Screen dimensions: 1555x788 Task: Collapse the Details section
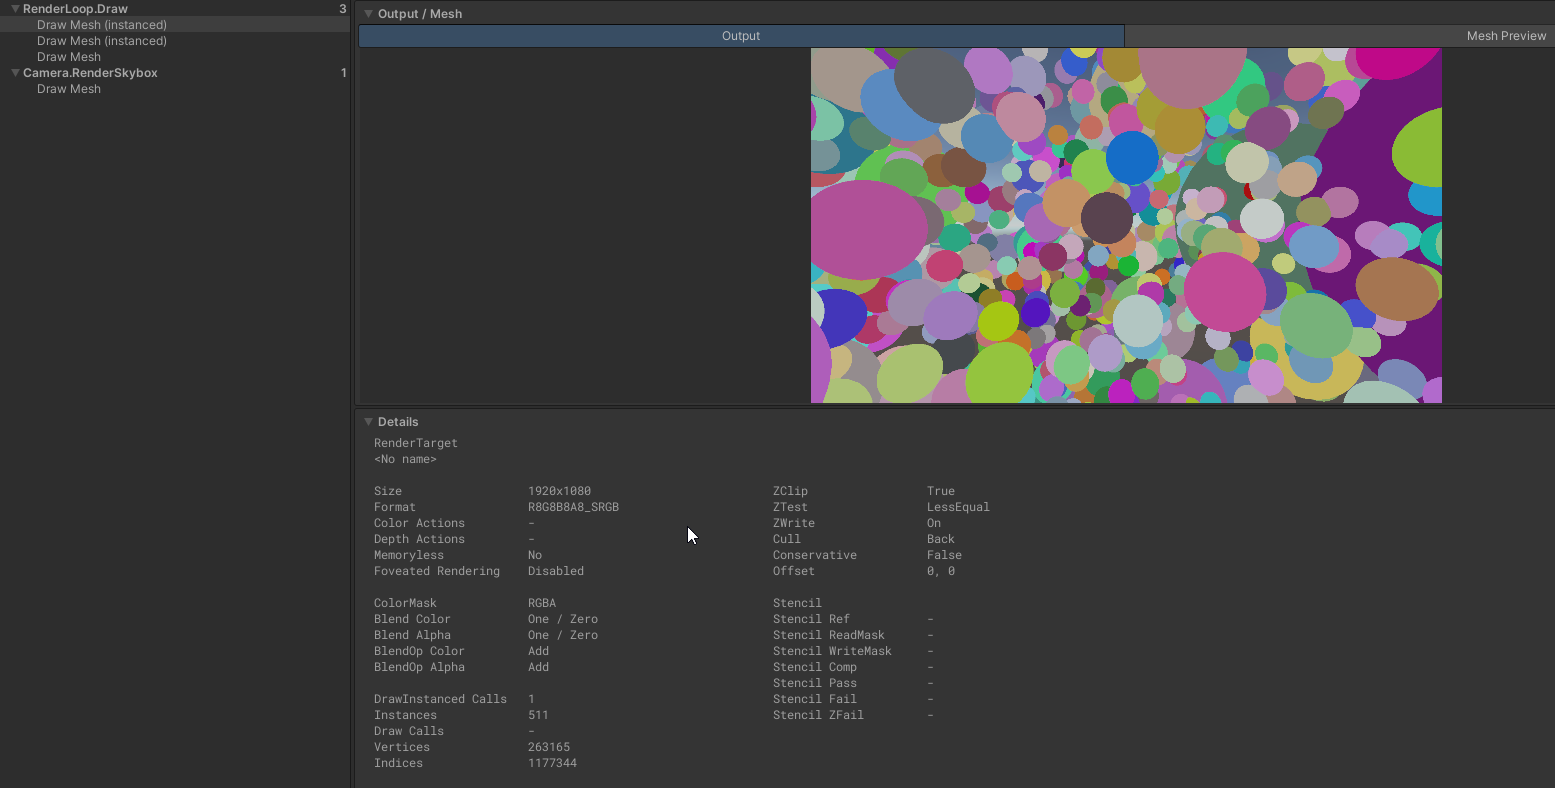[x=369, y=422]
